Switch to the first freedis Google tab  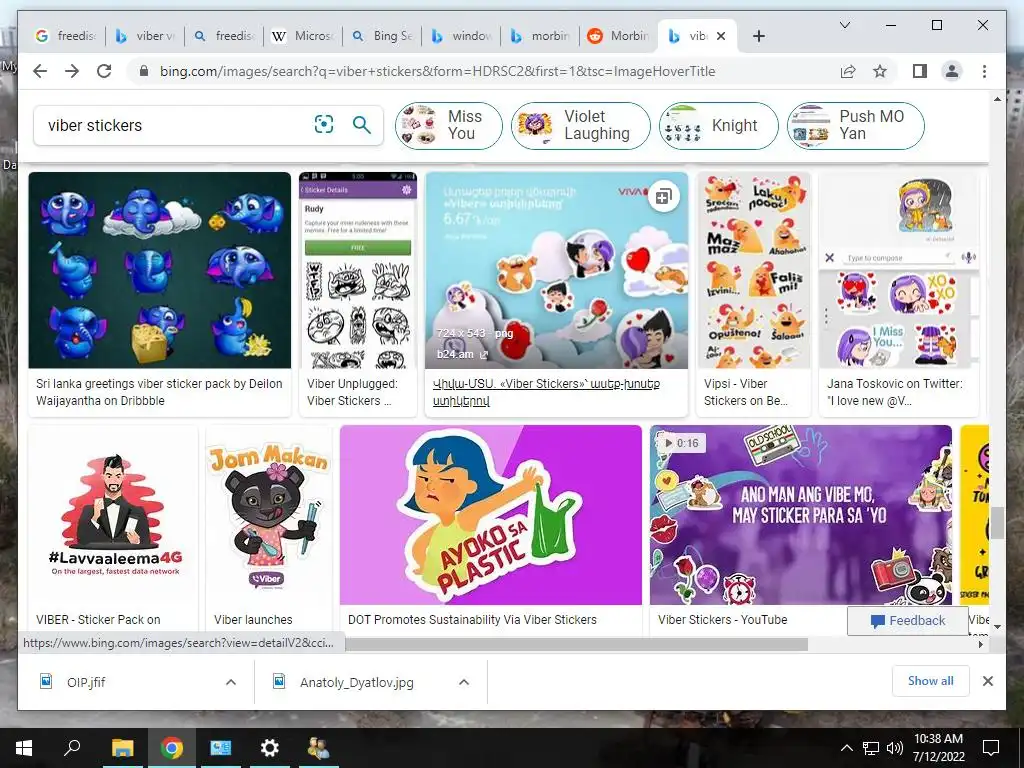(65, 36)
